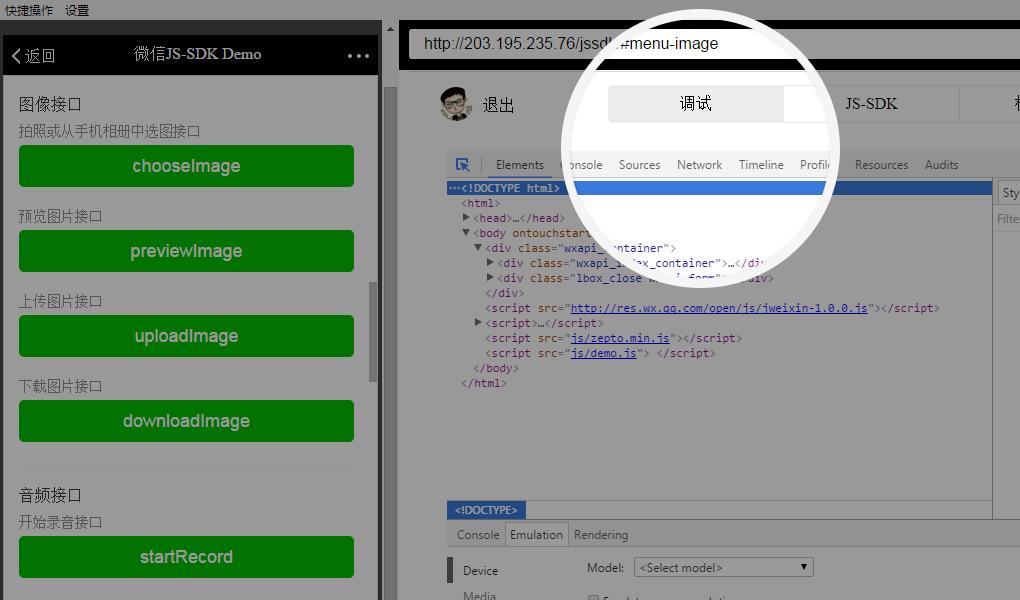Open the js/demo.js link
This screenshot has width=1020, height=600.
(604, 353)
